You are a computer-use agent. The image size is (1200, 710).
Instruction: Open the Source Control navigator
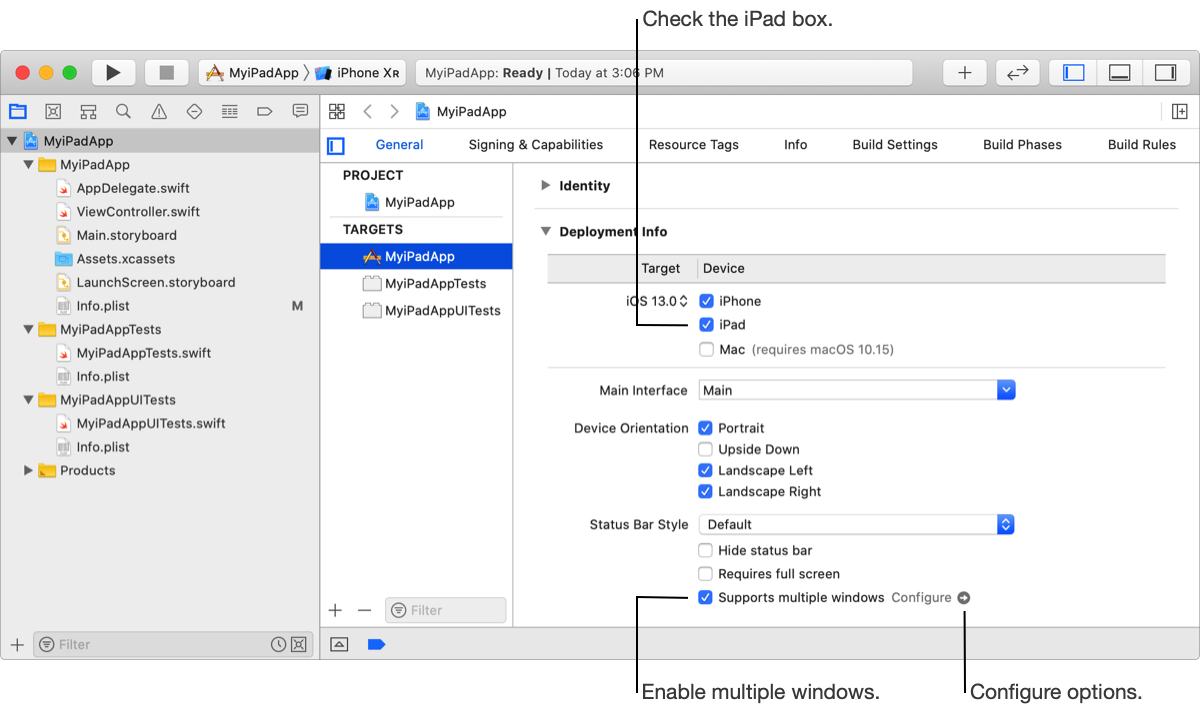click(x=53, y=111)
